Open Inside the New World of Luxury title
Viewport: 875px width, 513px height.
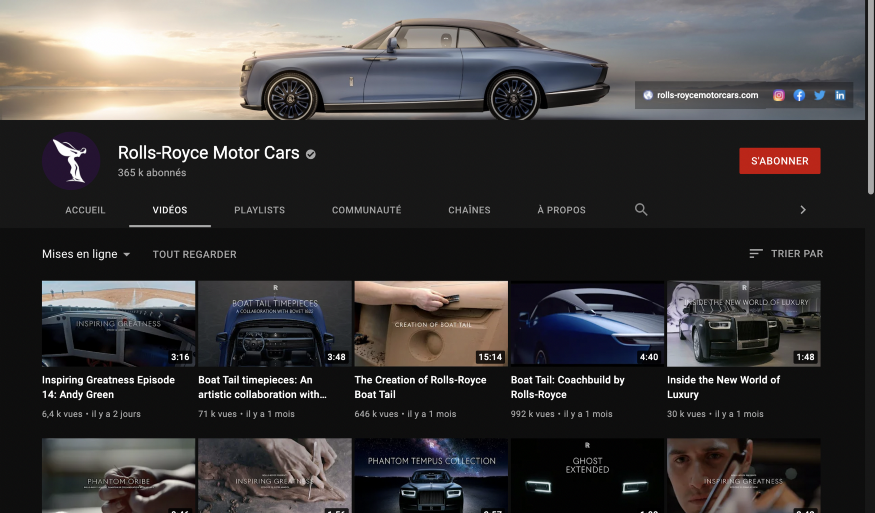tap(723, 387)
